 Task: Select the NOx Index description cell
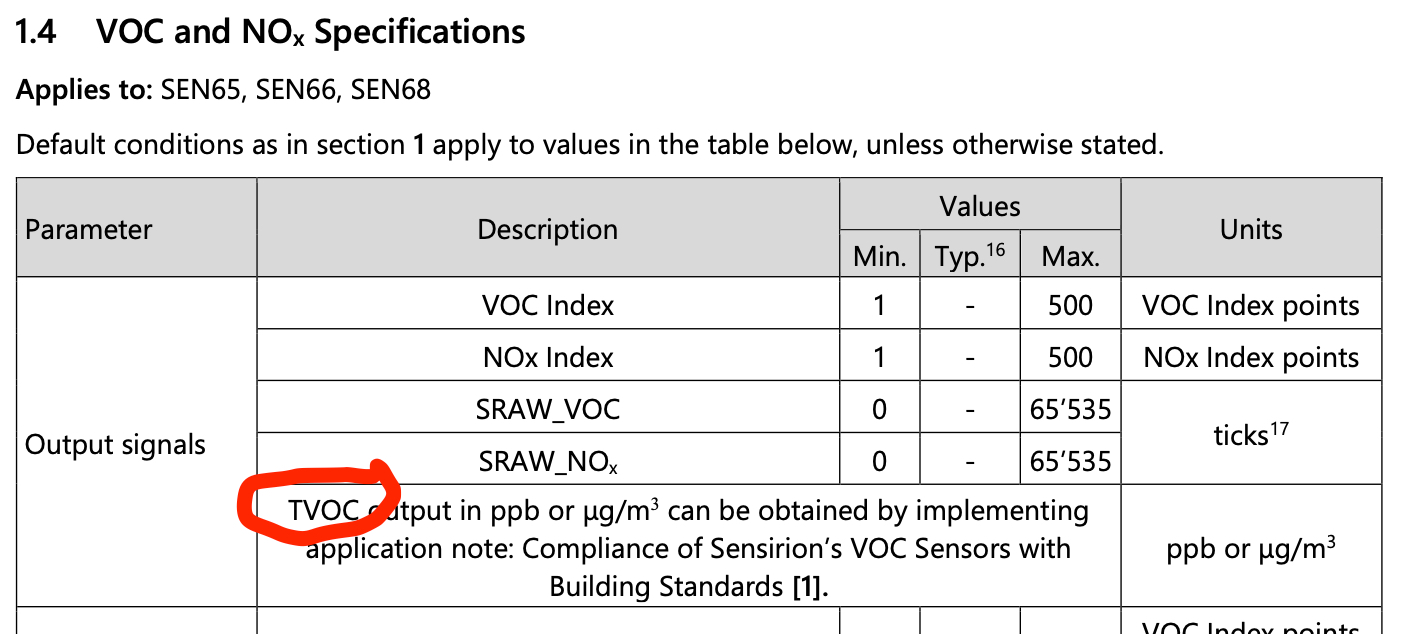547,357
